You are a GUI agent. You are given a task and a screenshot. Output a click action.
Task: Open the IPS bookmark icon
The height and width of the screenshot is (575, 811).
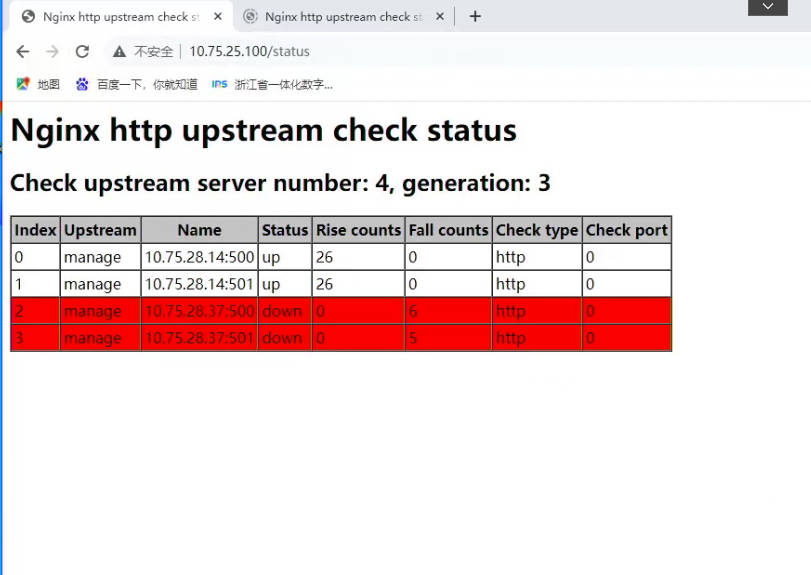(219, 84)
